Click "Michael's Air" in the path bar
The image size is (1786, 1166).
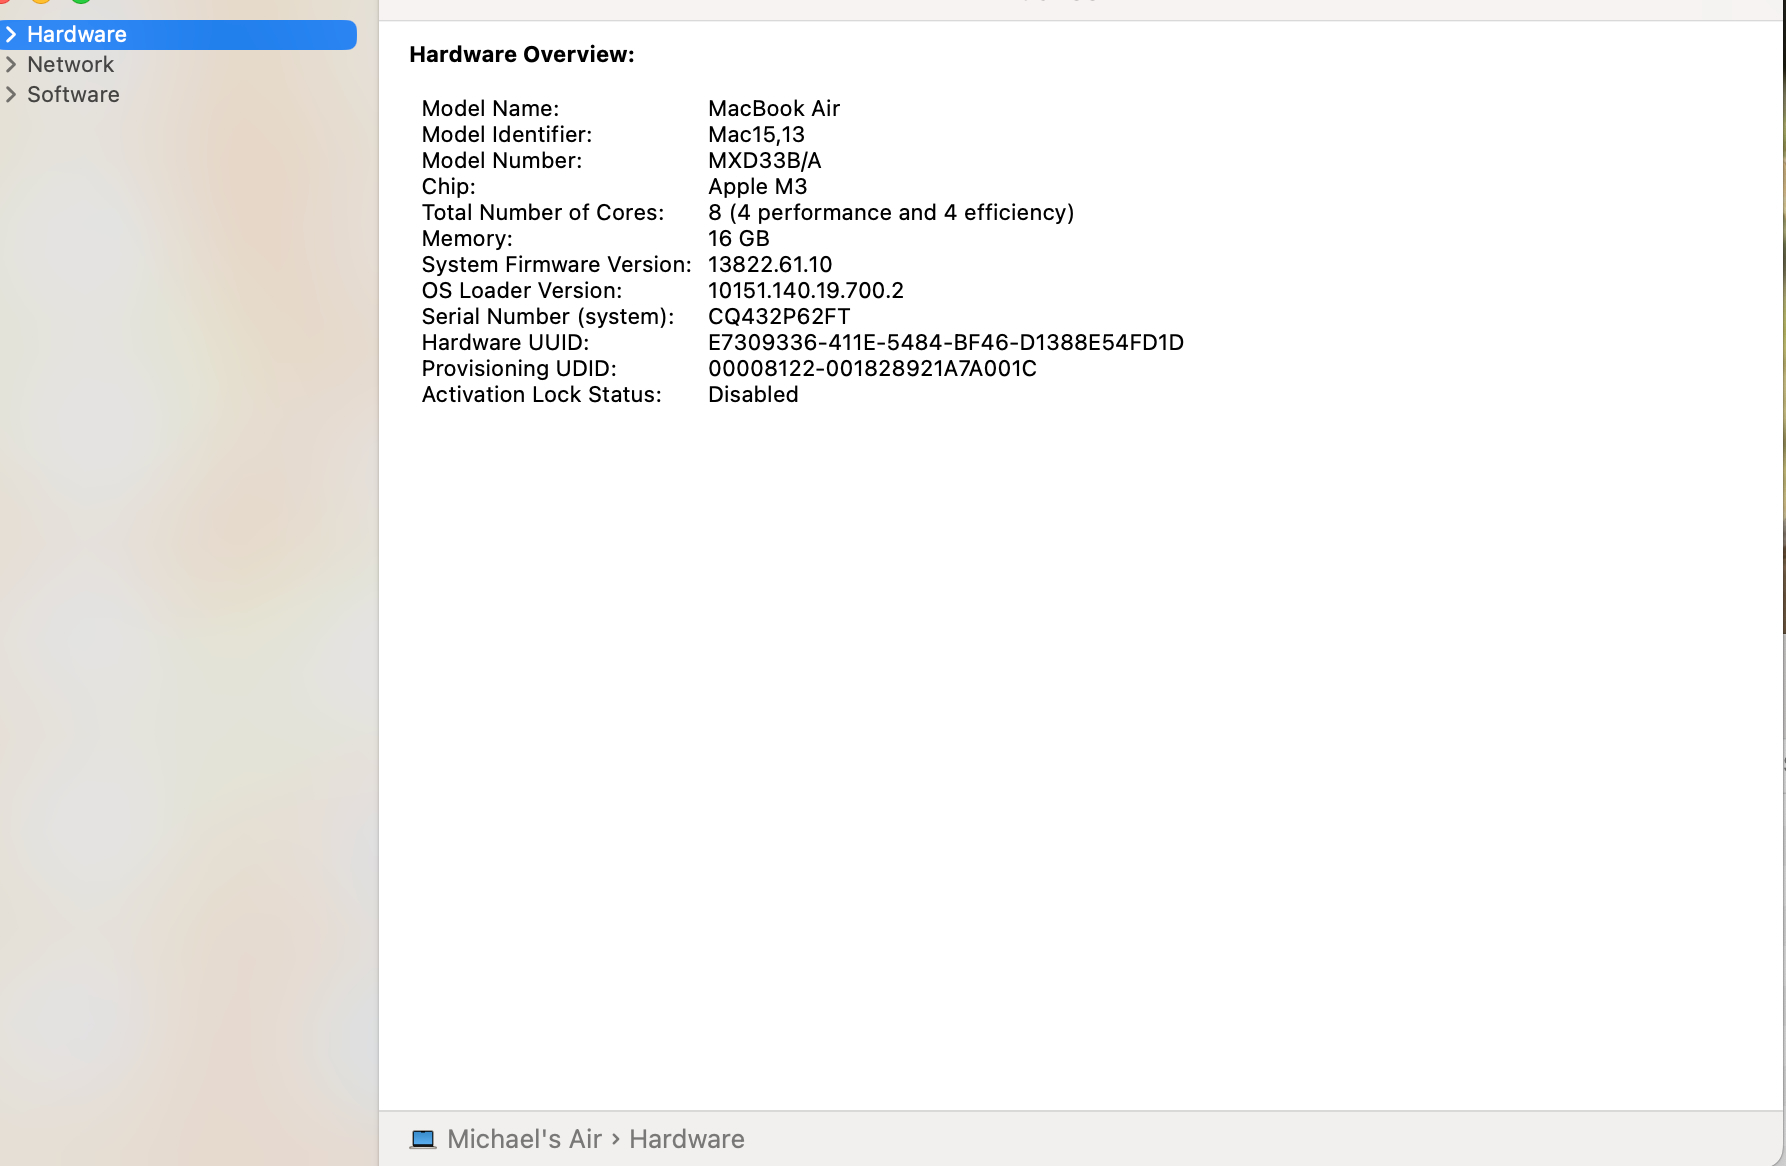coord(524,1139)
